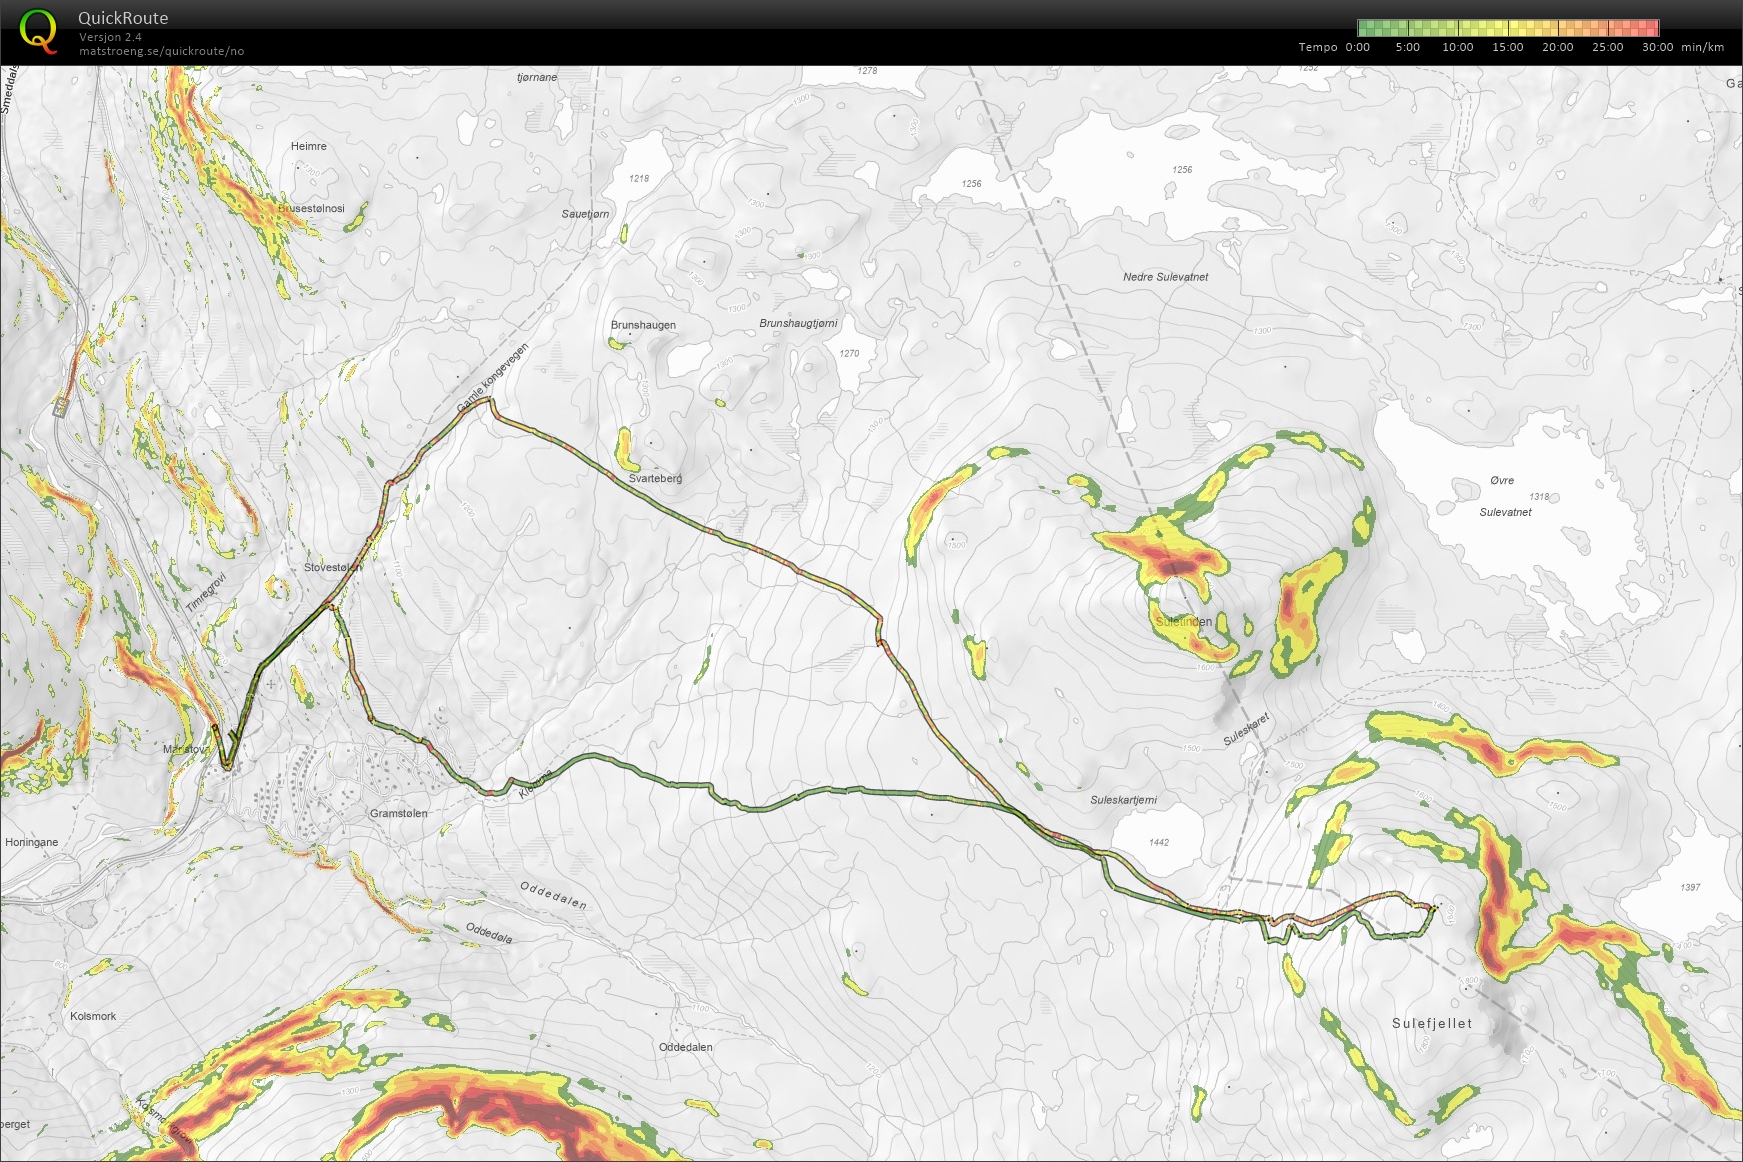Click the 'Suletinden' peak label
Viewport: 1743px width, 1162px height.
click(1183, 621)
